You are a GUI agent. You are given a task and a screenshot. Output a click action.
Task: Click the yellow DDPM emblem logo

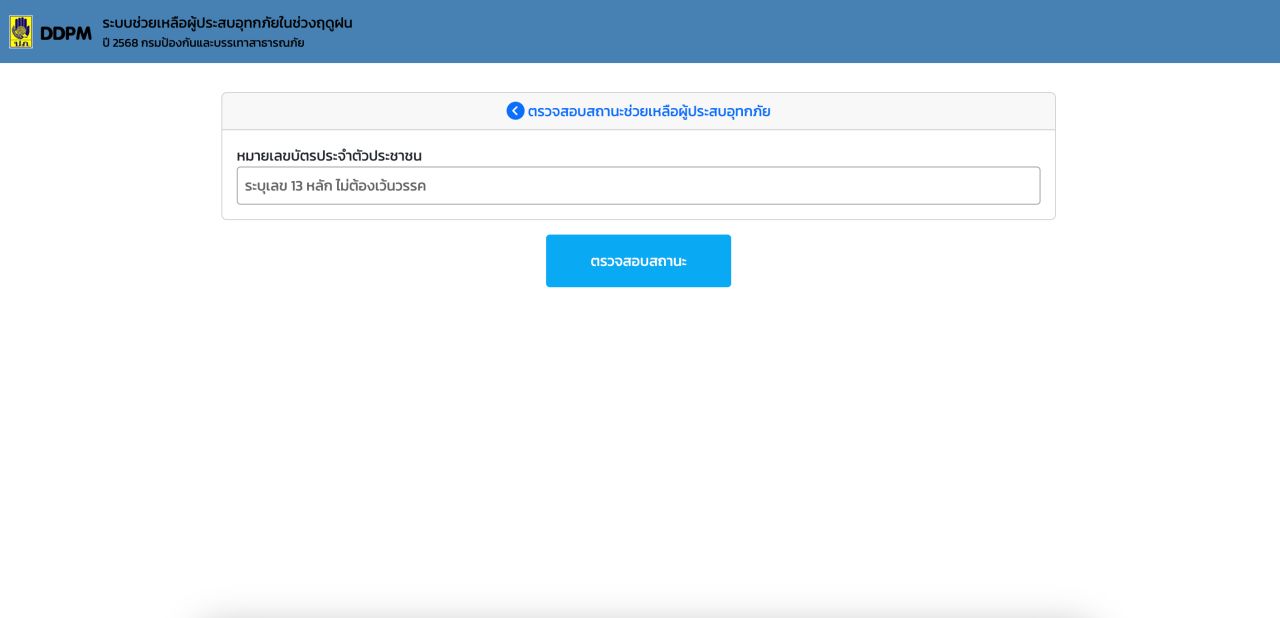click(21, 32)
